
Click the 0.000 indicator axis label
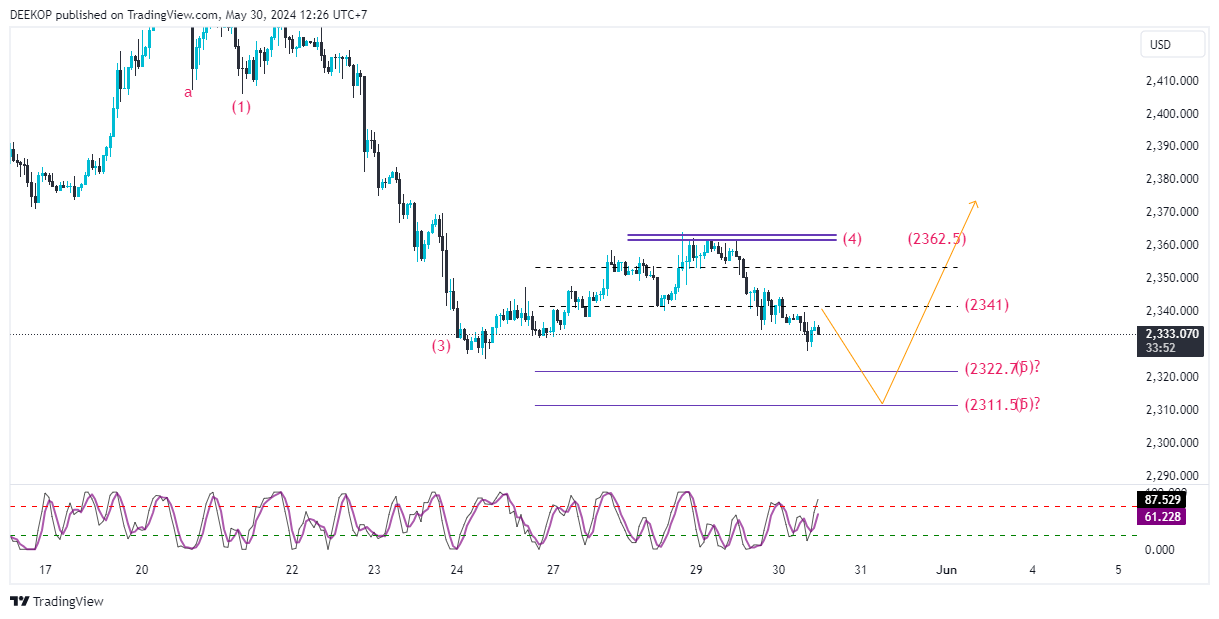point(1160,550)
